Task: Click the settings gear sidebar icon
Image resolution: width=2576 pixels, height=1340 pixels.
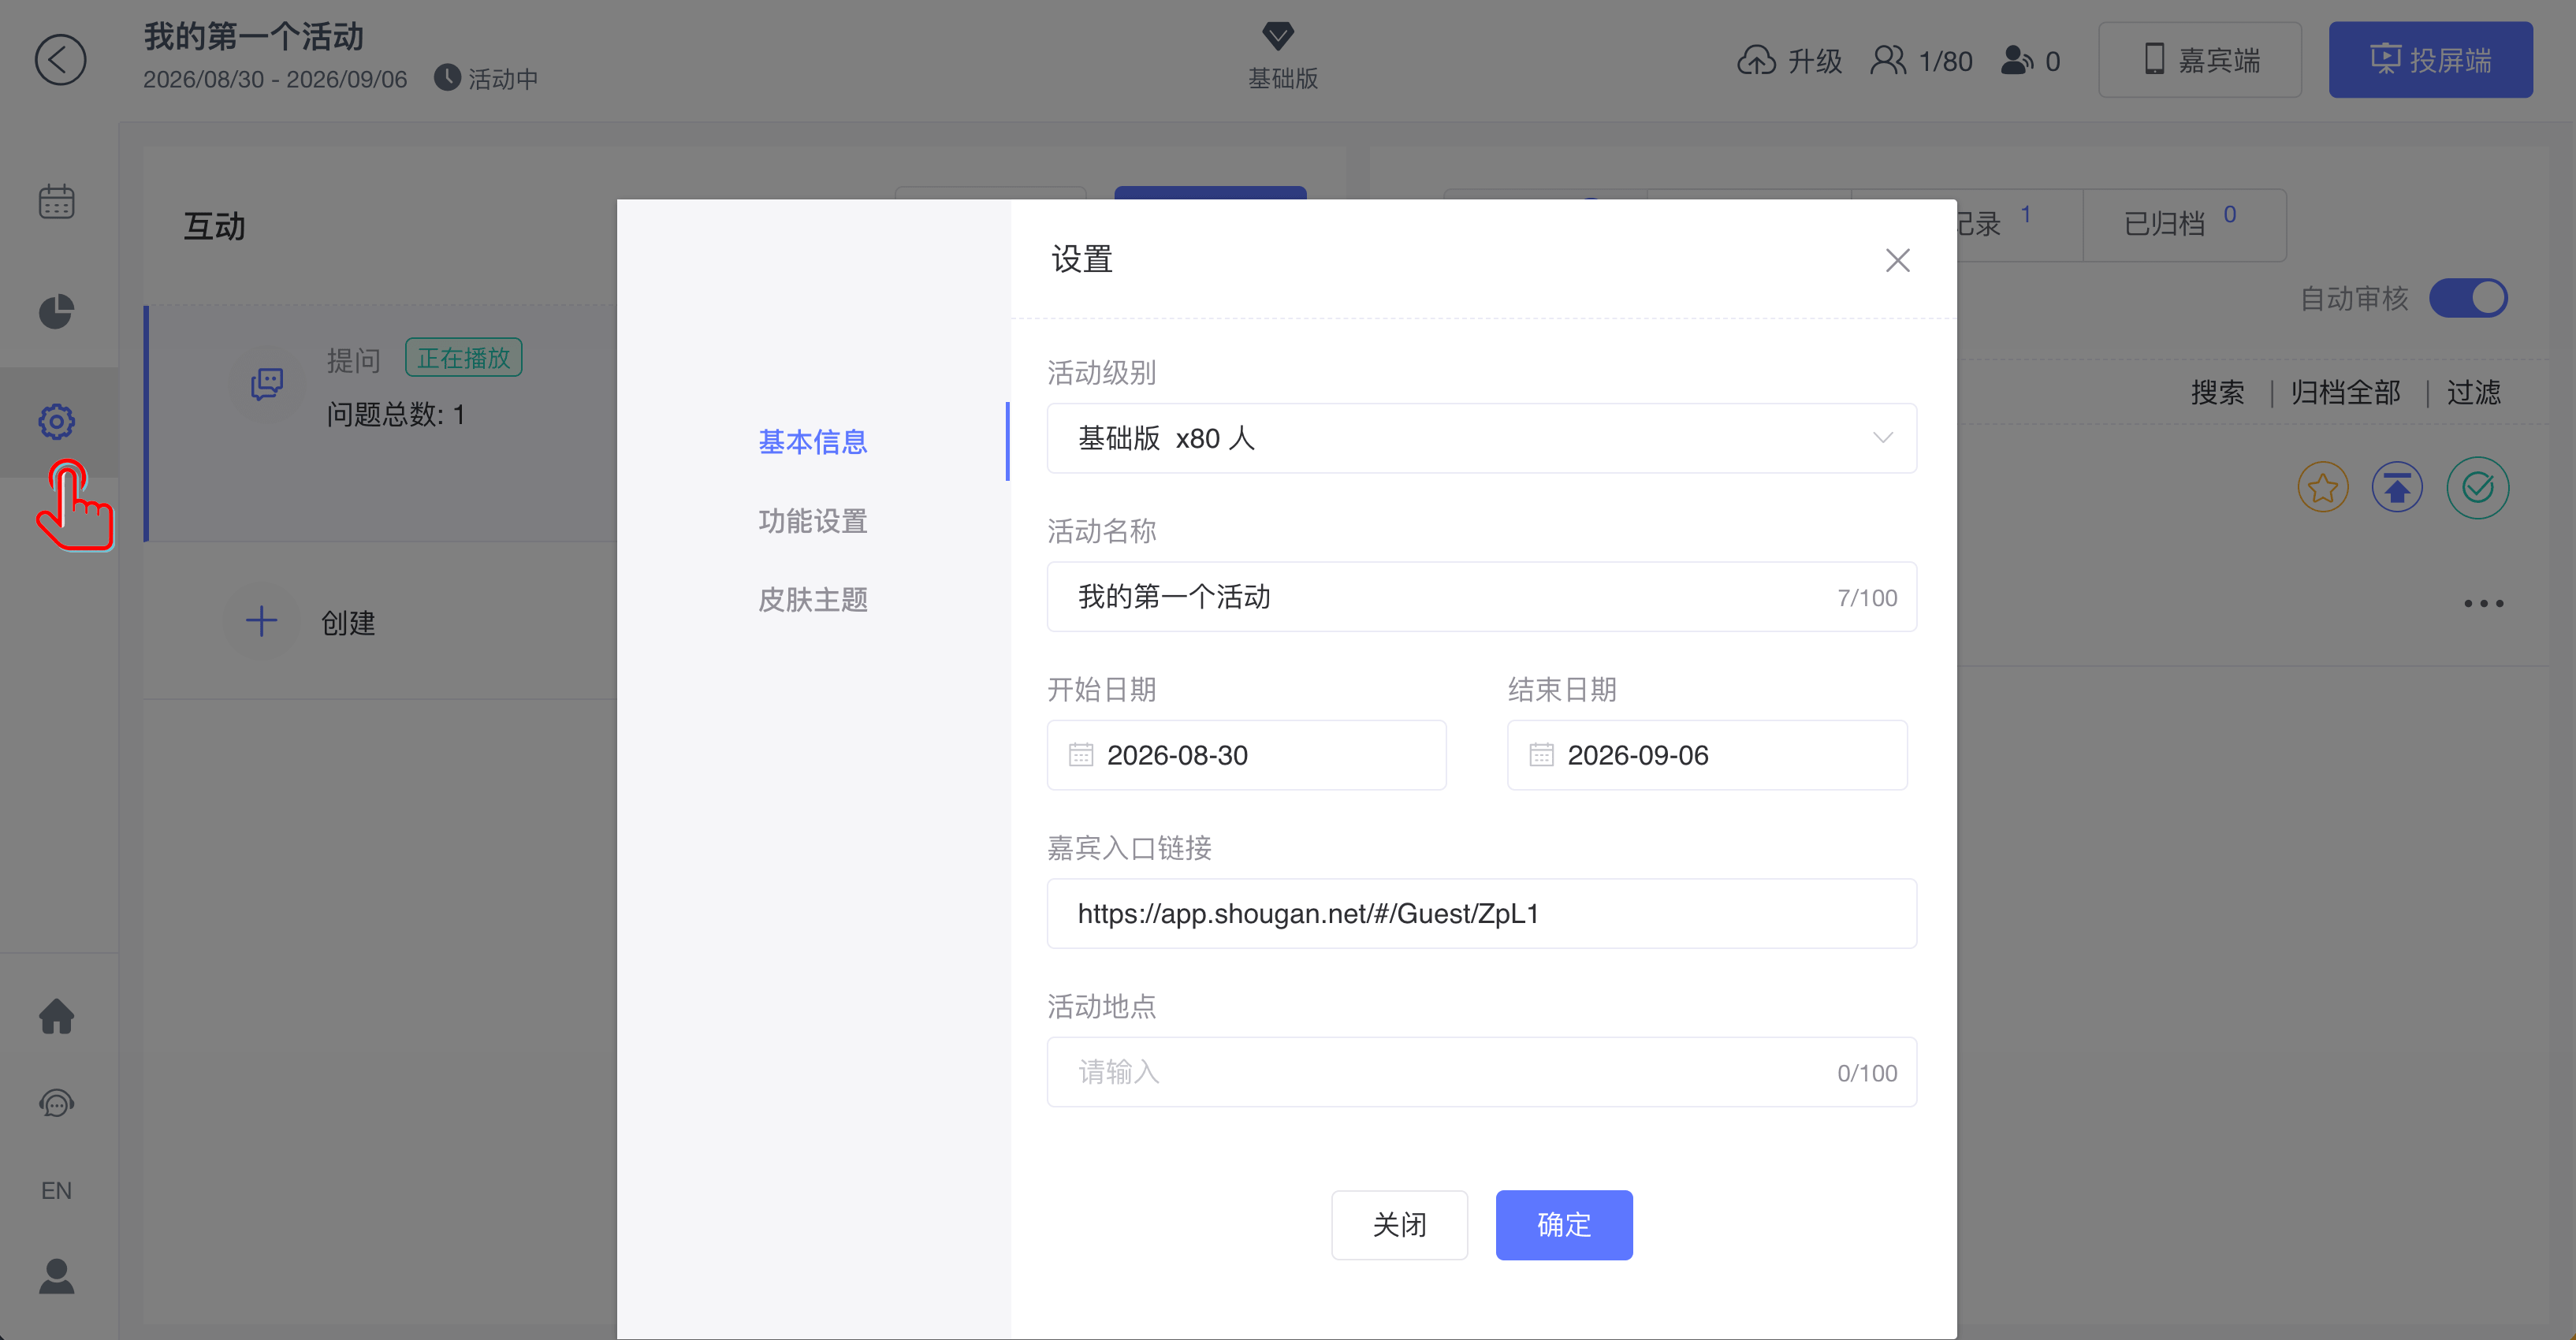Action: (x=57, y=421)
